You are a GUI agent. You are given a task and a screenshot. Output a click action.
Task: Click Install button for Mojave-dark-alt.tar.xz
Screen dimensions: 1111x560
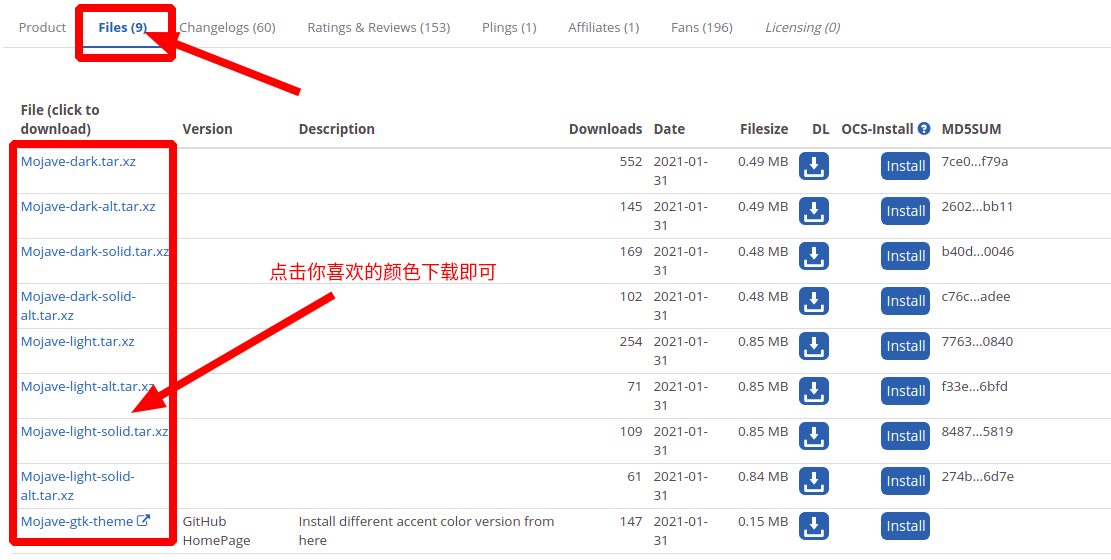[906, 211]
